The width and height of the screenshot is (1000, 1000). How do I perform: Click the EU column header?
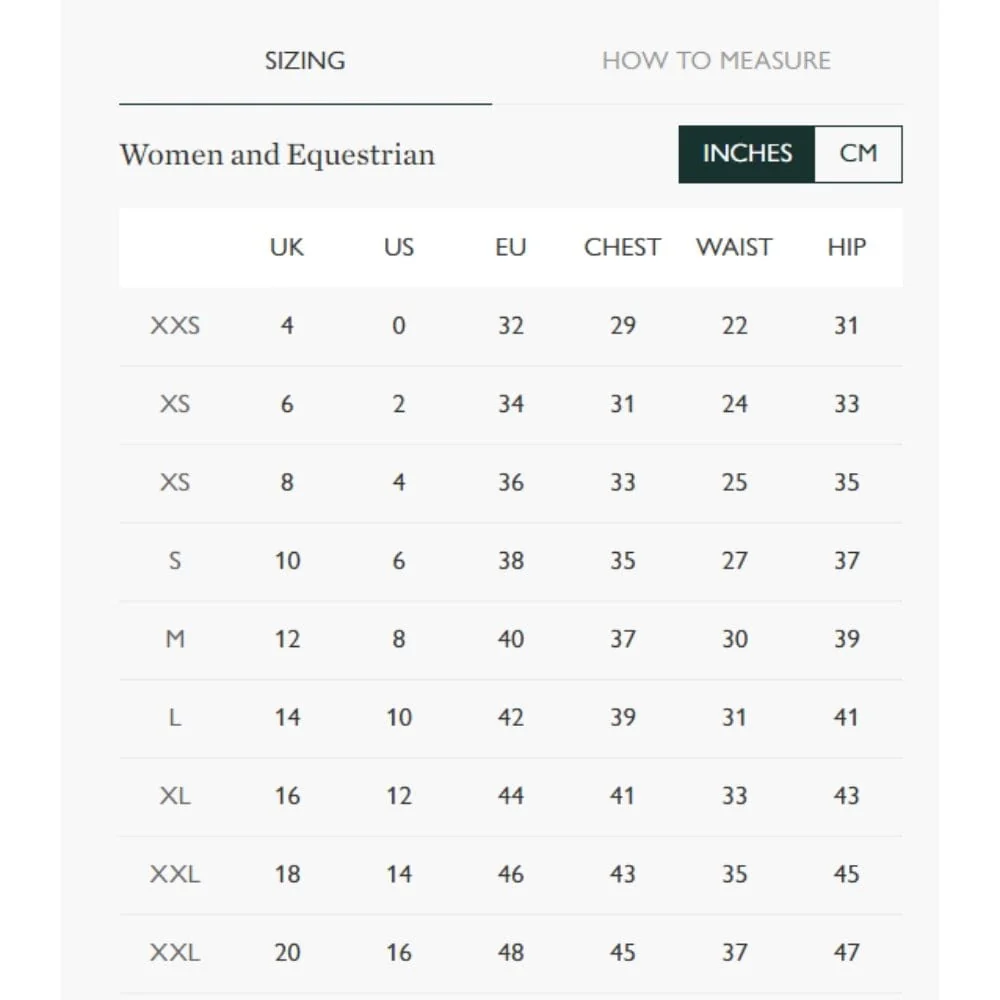coord(511,247)
